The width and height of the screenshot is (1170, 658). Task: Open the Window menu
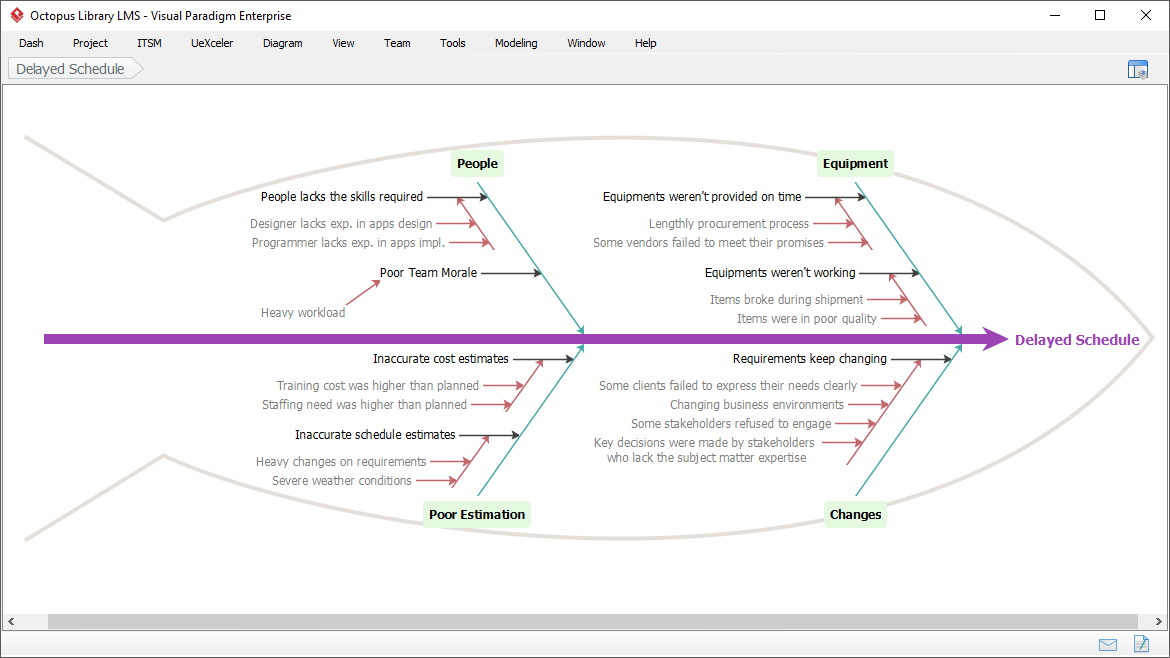(586, 43)
